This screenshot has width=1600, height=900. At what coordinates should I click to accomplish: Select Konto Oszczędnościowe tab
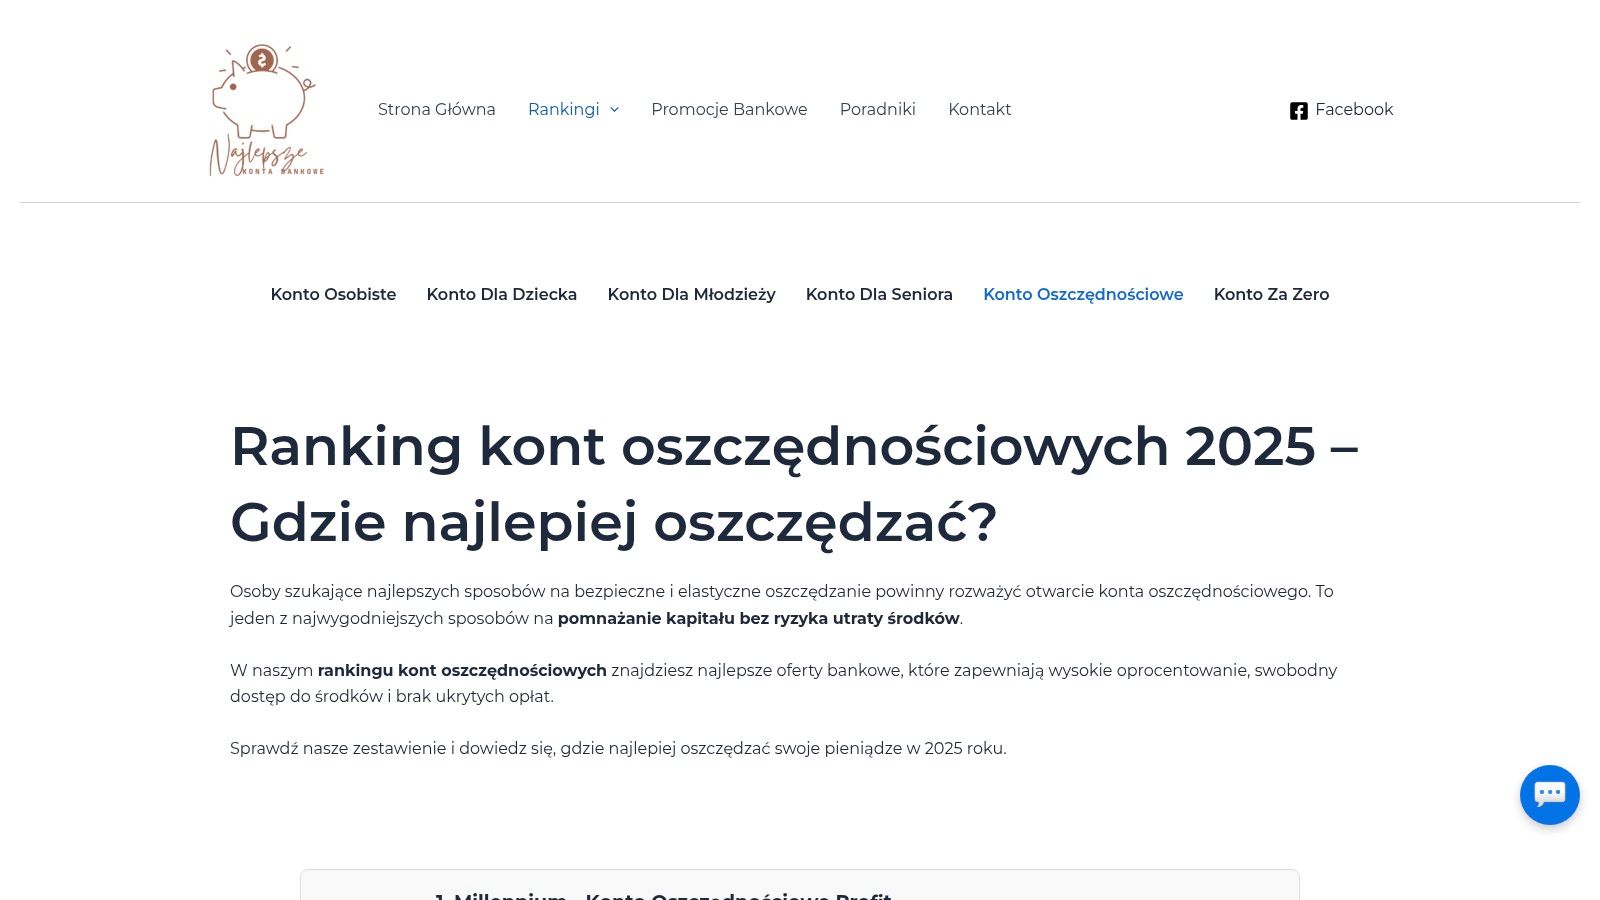pyautogui.click(x=1083, y=294)
